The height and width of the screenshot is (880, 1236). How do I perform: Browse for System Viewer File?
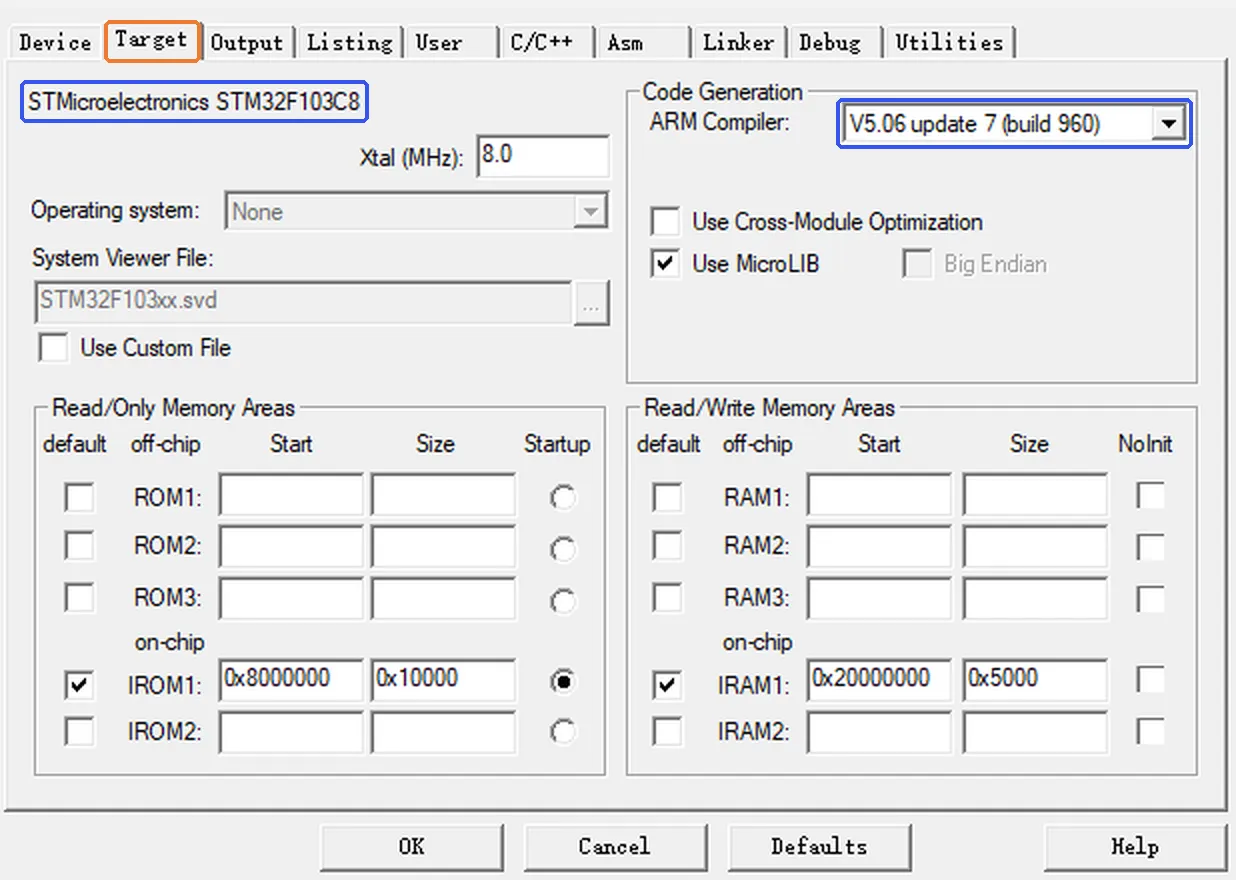click(x=592, y=304)
